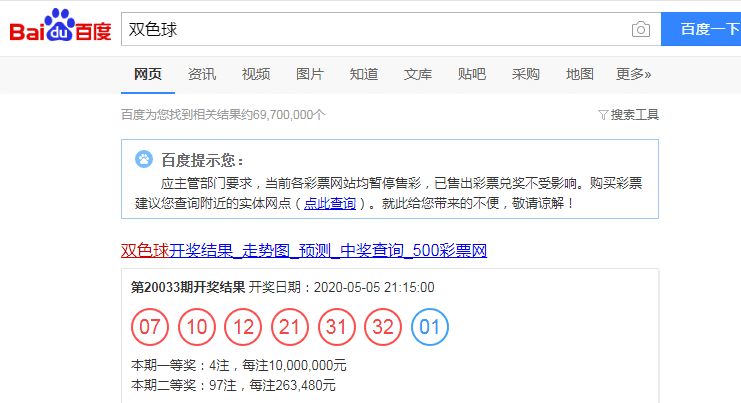This screenshot has width=741, height=403.
Task: Go to the 贴吧 tab
Action: [472, 74]
